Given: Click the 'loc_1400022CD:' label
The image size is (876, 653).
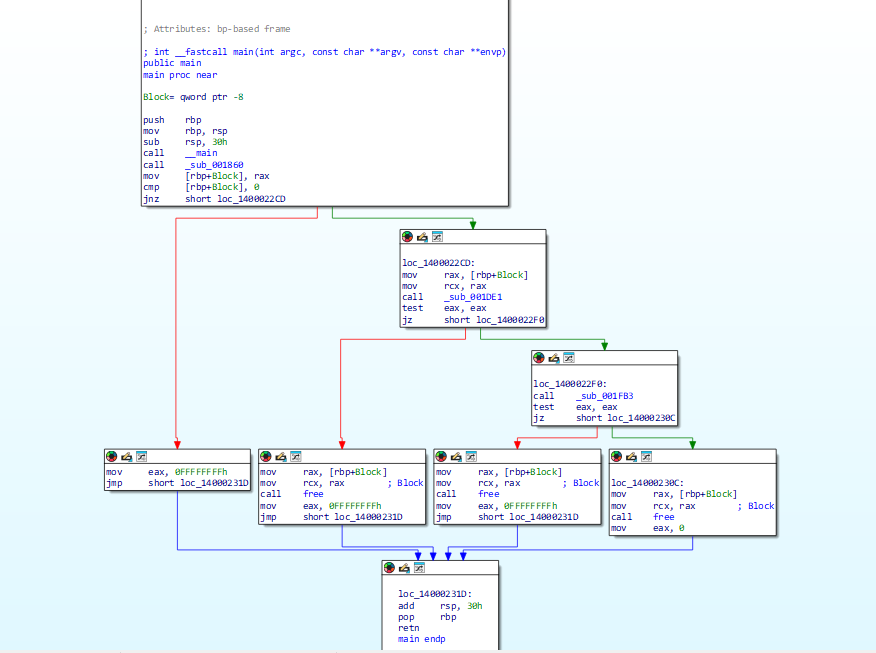Looking at the screenshot, I should coord(439,263).
